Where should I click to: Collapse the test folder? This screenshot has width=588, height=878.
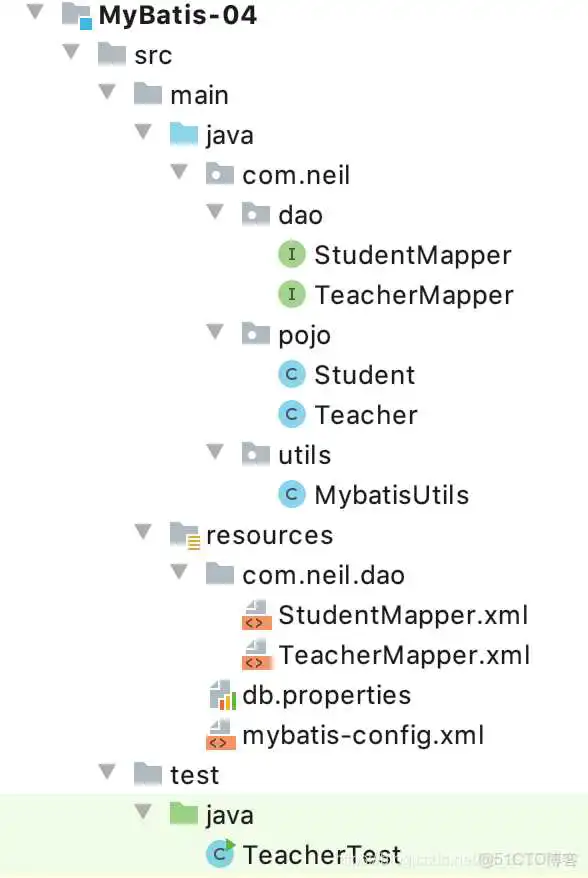(106, 773)
